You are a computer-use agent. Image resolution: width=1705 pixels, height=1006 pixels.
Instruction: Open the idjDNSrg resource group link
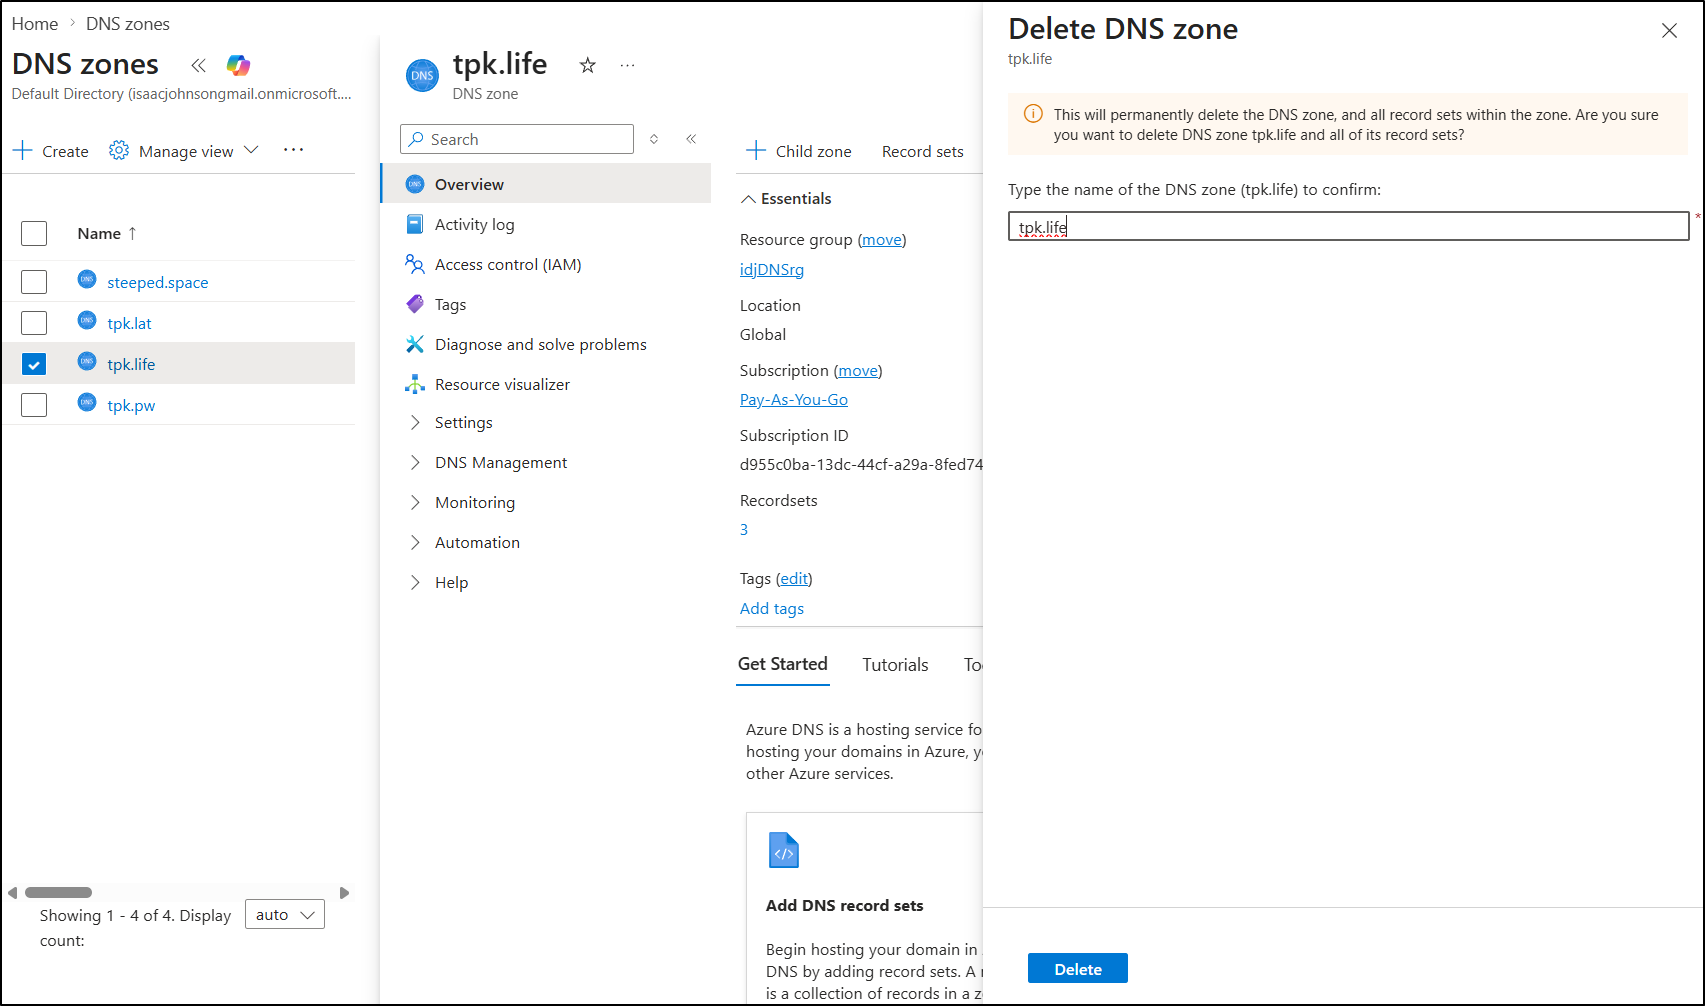(x=771, y=269)
